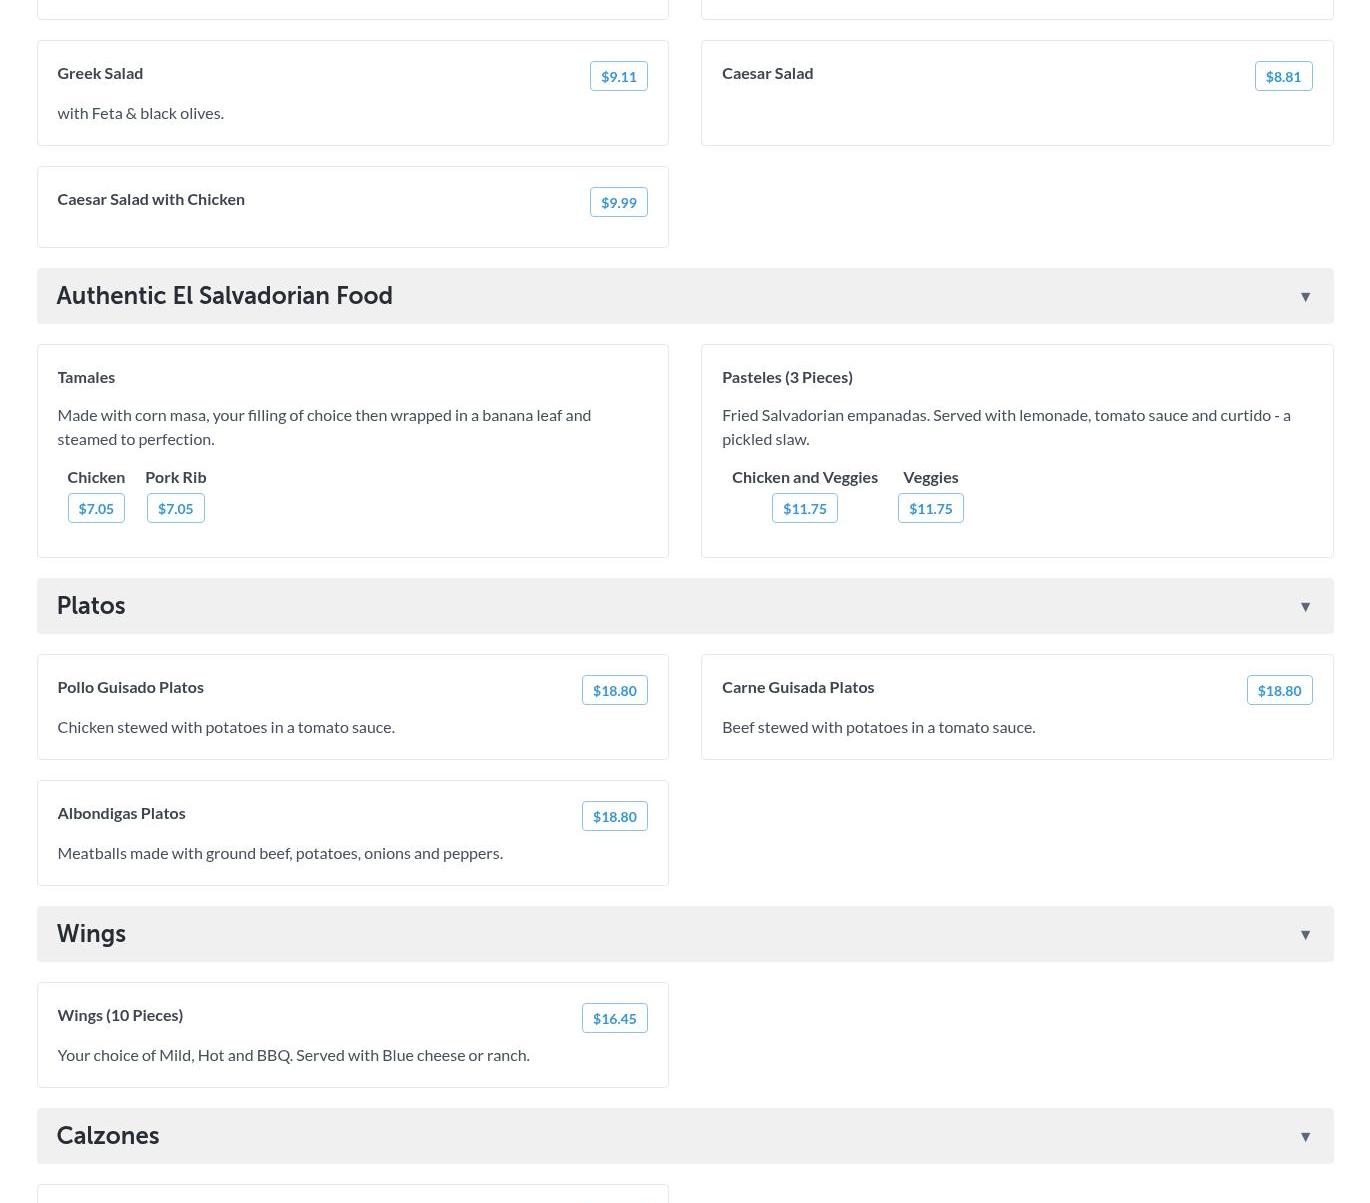
Task: Click the Platos section heading
Action: [x=91, y=606]
